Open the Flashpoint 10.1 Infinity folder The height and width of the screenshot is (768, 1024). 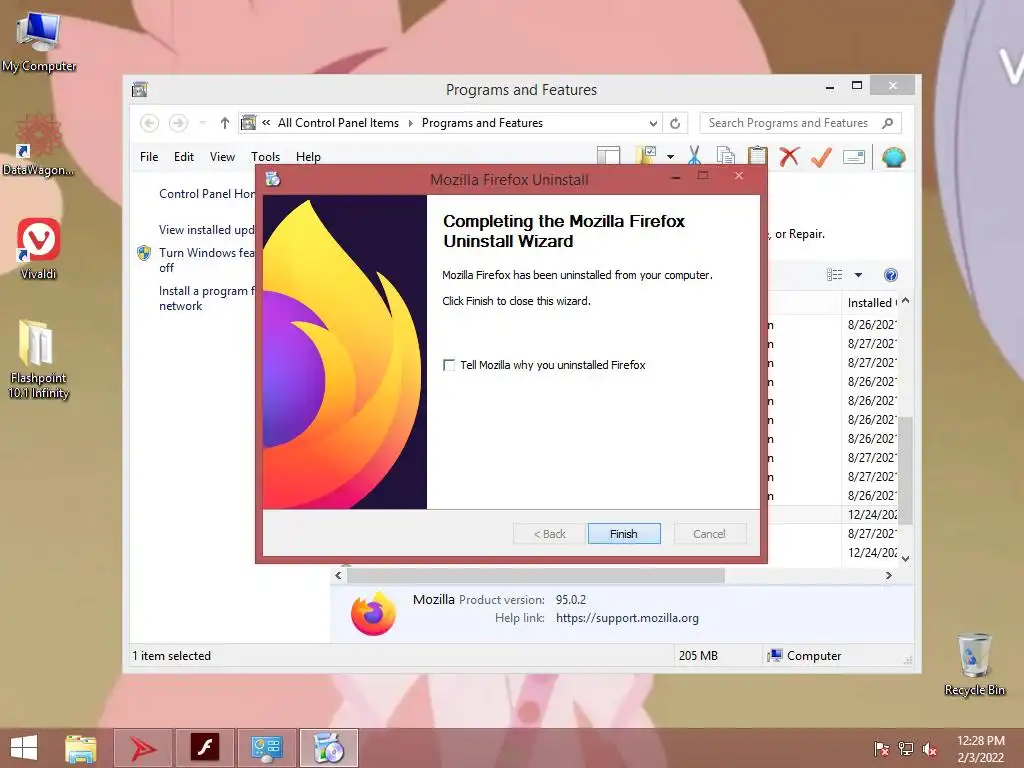[38, 359]
